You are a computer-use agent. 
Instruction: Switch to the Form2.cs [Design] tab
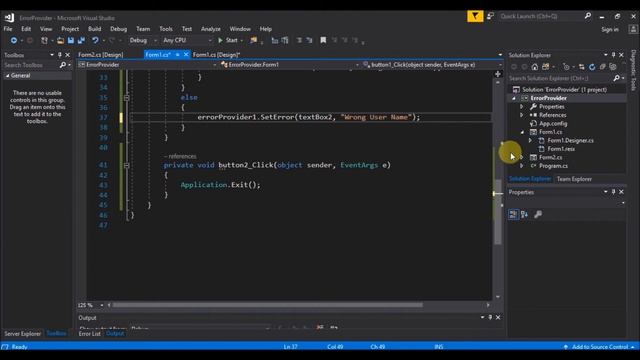click(x=100, y=55)
